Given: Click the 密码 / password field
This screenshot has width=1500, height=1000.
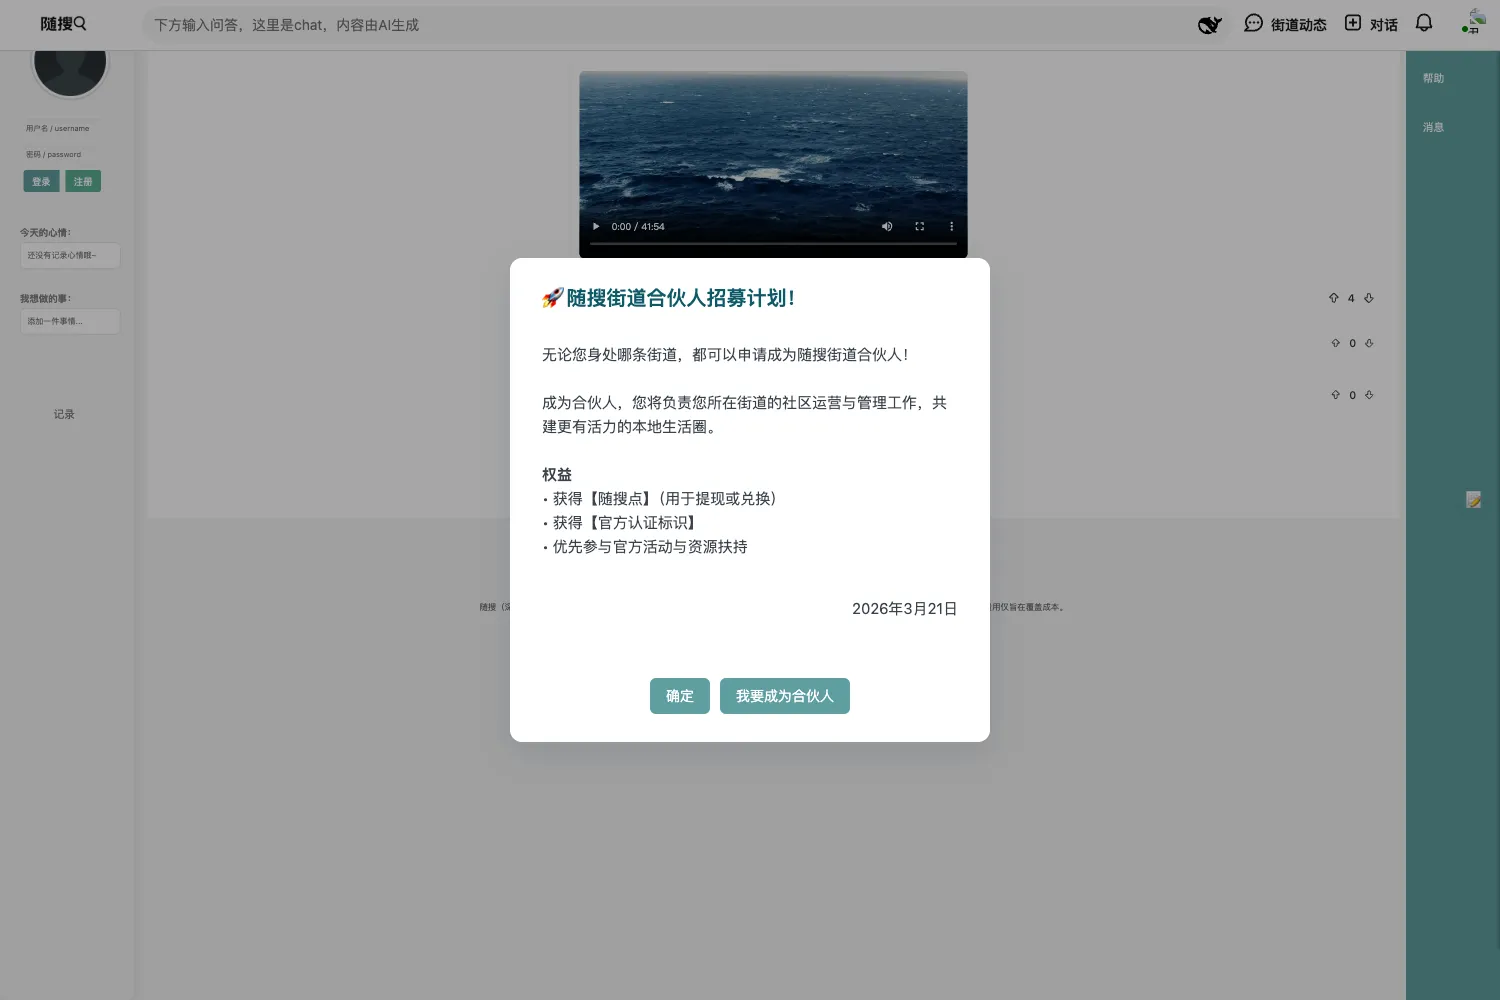Looking at the screenshot, I should point(62,154).
